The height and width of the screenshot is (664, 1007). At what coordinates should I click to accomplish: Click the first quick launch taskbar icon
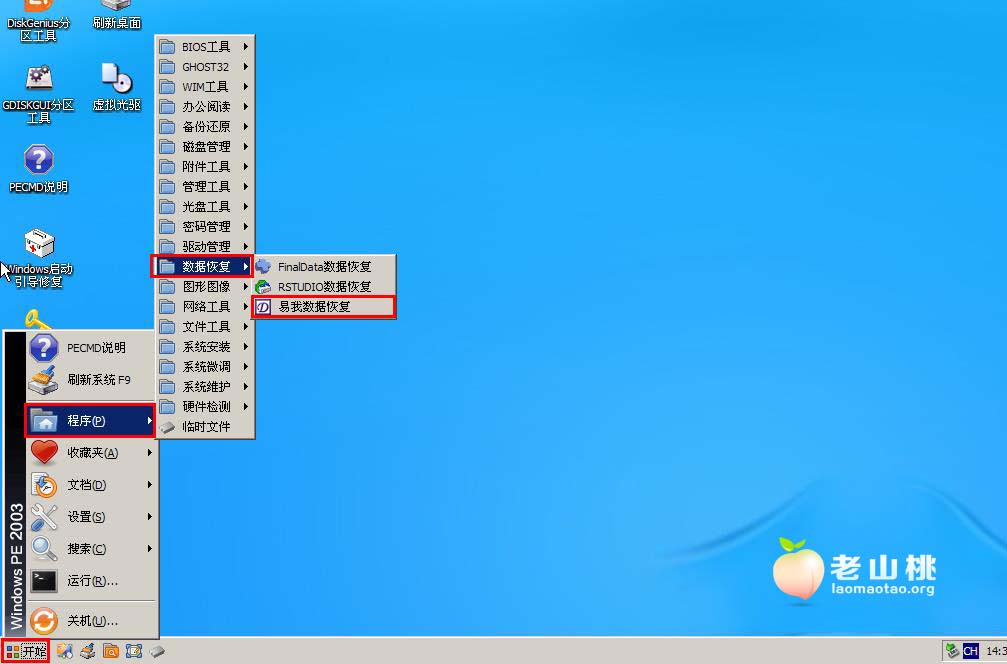click(65, 651)
